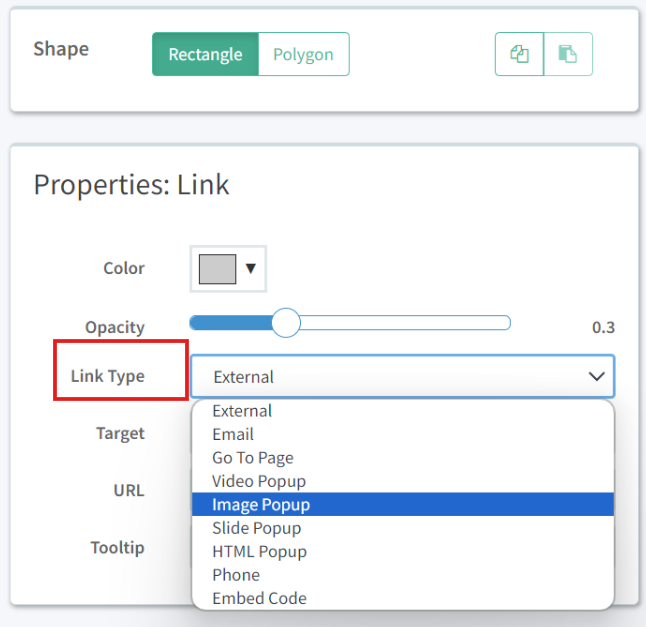Choose External from the link type list
Screen dimensions: 646x627
[242, 411]
